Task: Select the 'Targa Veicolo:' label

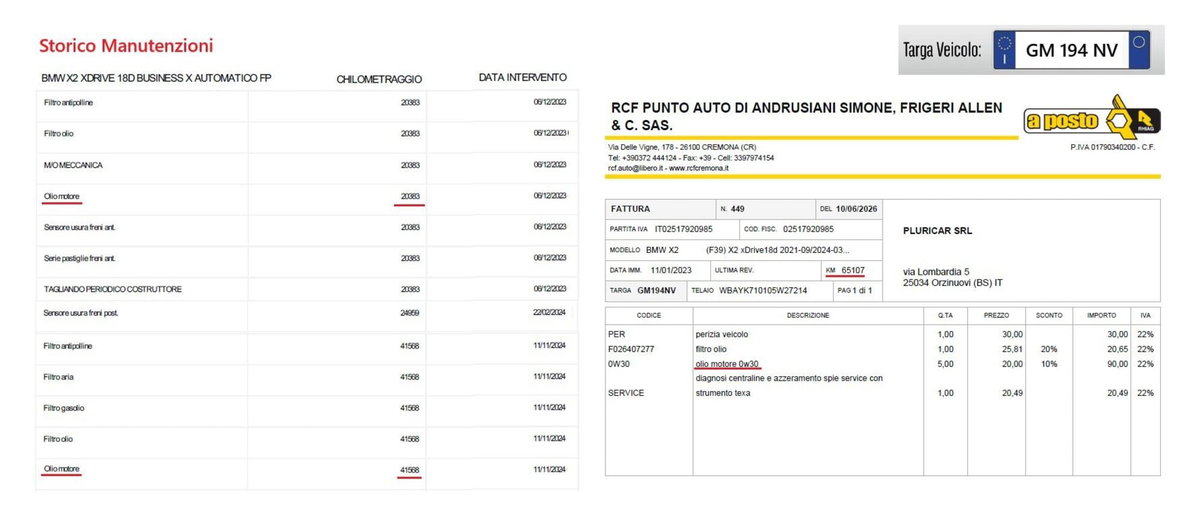Action: [942, 49]
